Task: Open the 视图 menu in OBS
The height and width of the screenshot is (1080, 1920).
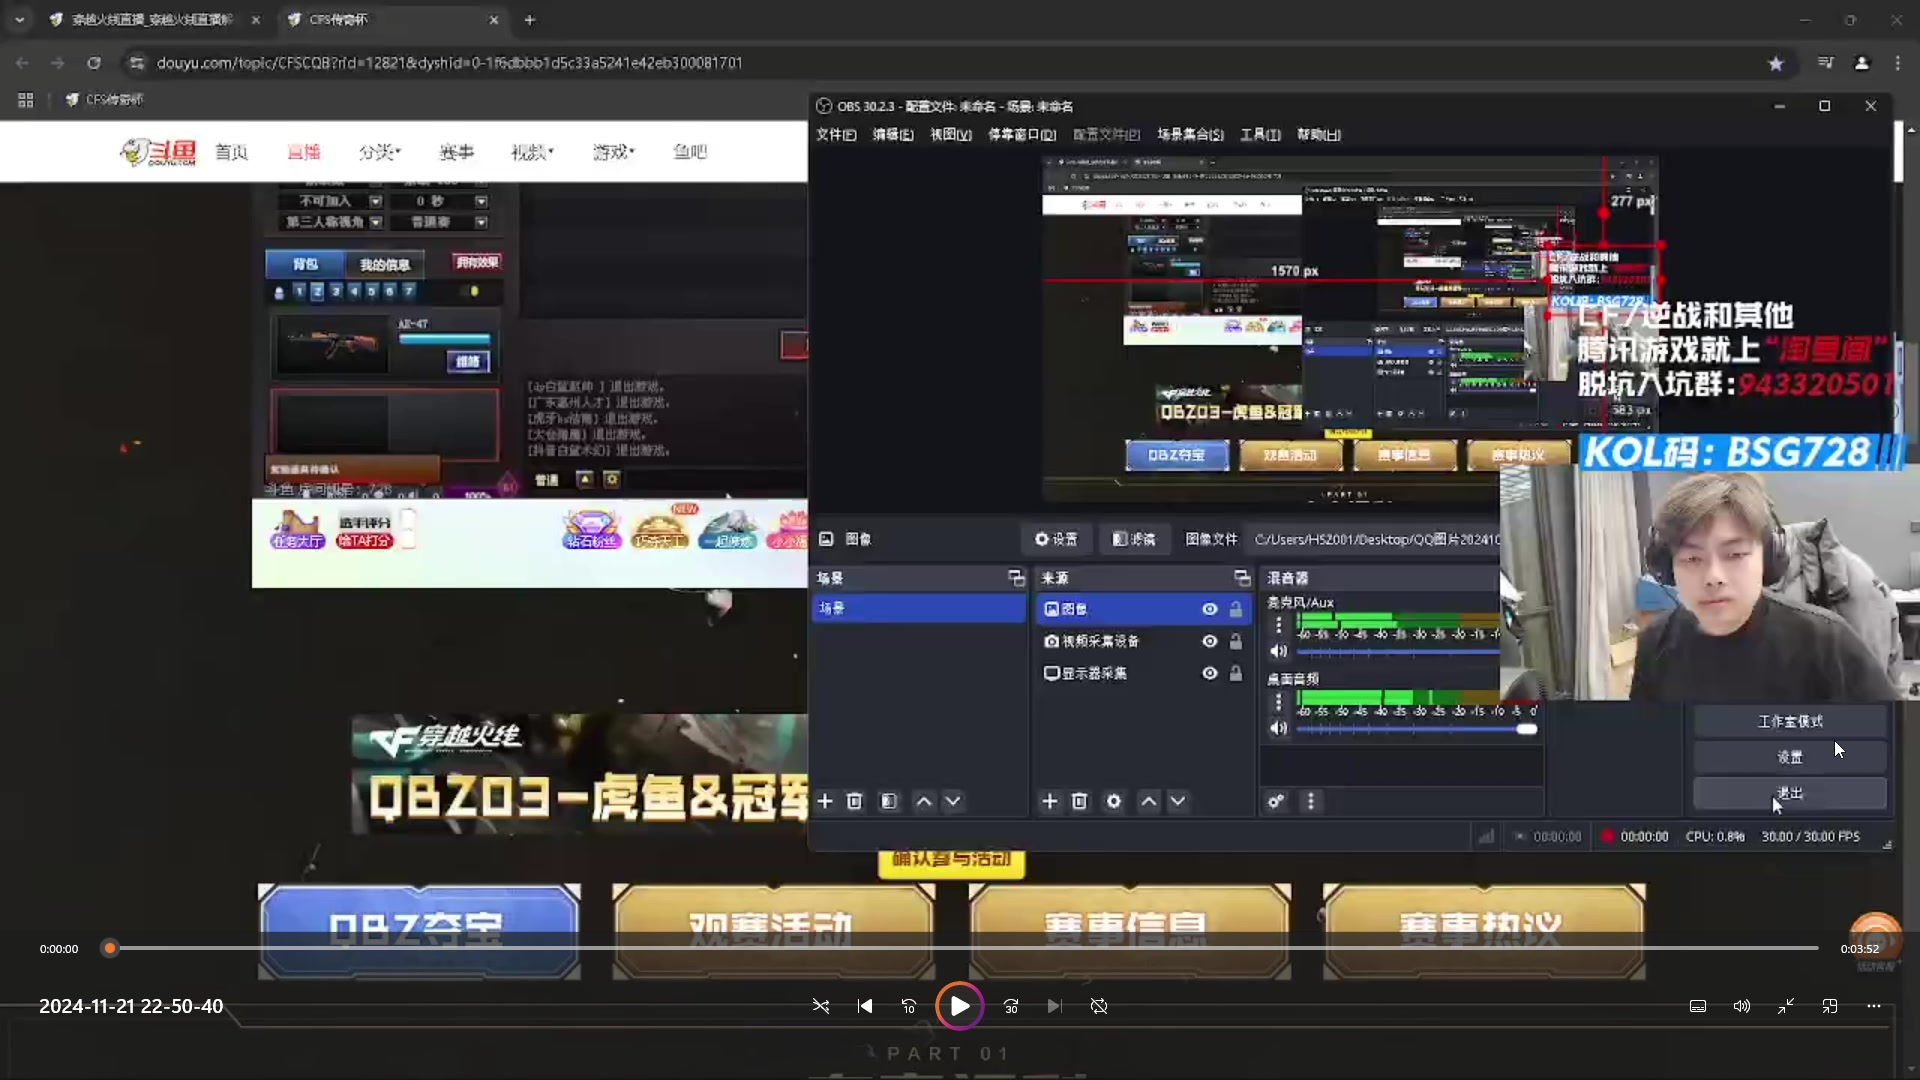Action: point(951,134)
